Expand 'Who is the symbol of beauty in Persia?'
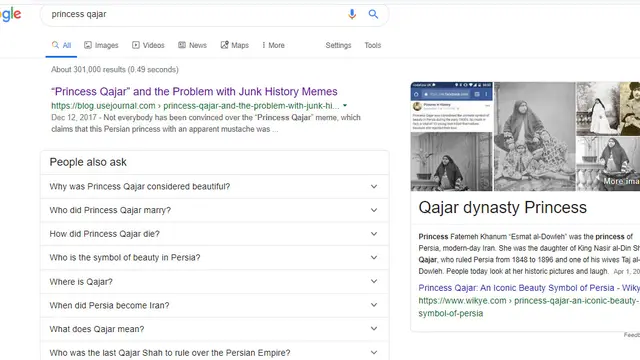This screenshot has height=360, width=640. (215, 258)
